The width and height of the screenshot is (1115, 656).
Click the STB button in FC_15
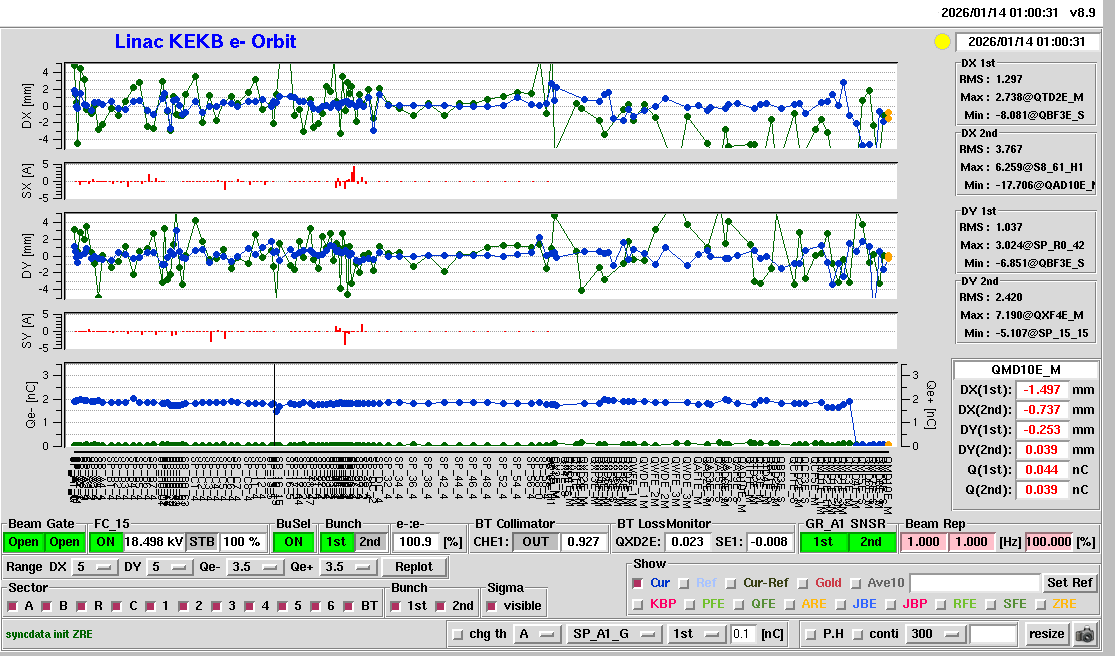click(201, 541)
